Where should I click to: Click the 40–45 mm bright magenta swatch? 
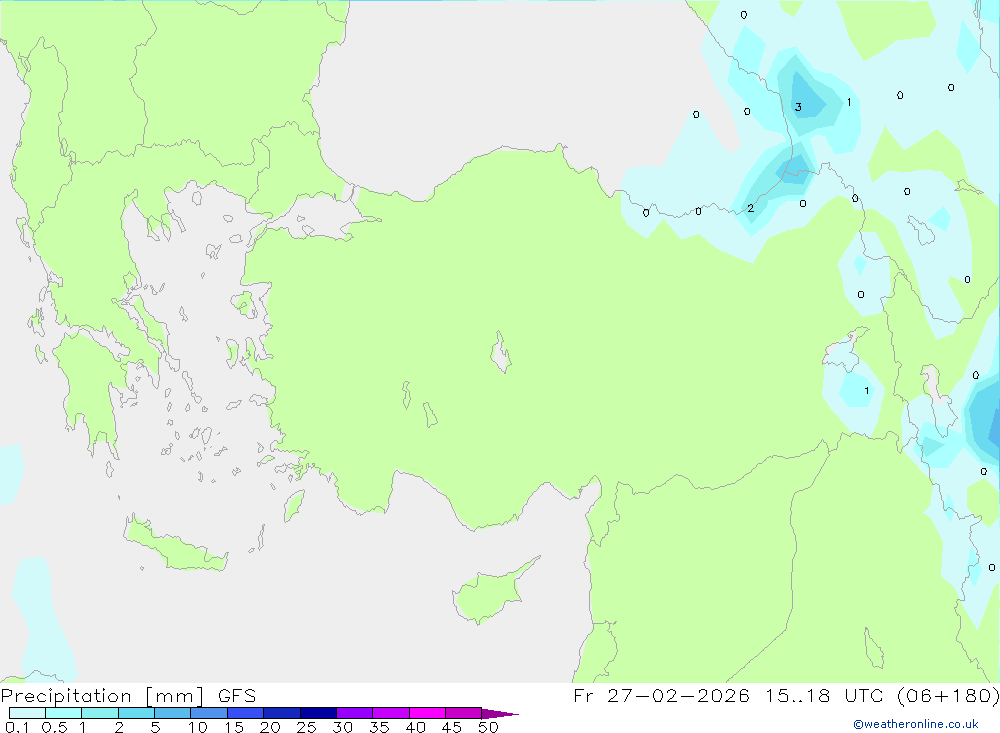coord(427,713)
